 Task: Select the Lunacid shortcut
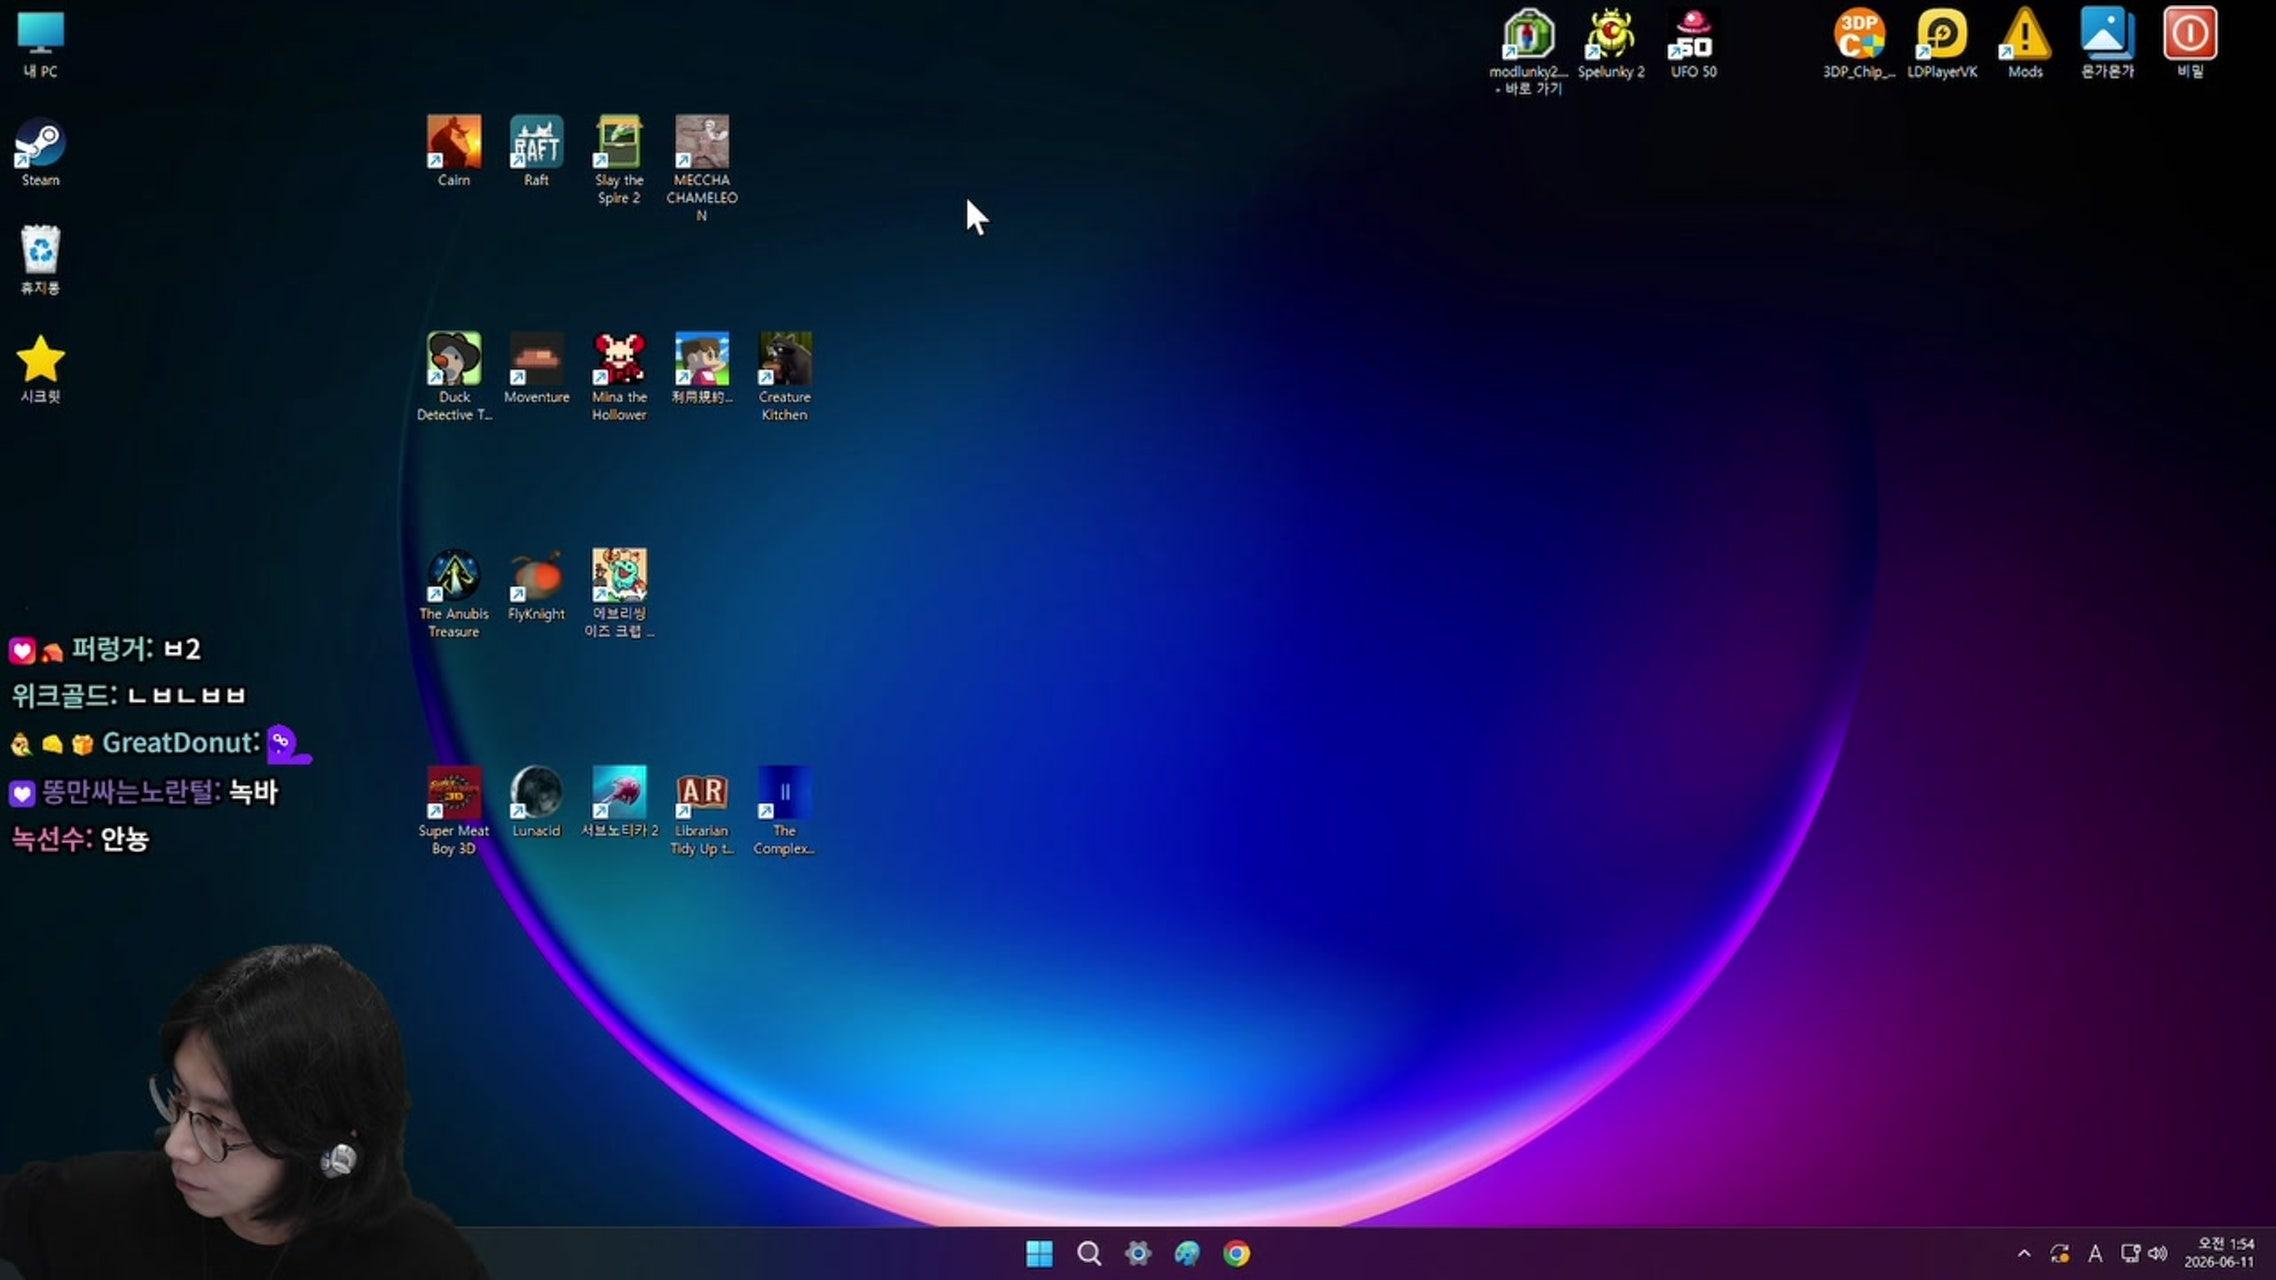pos(536,802)
